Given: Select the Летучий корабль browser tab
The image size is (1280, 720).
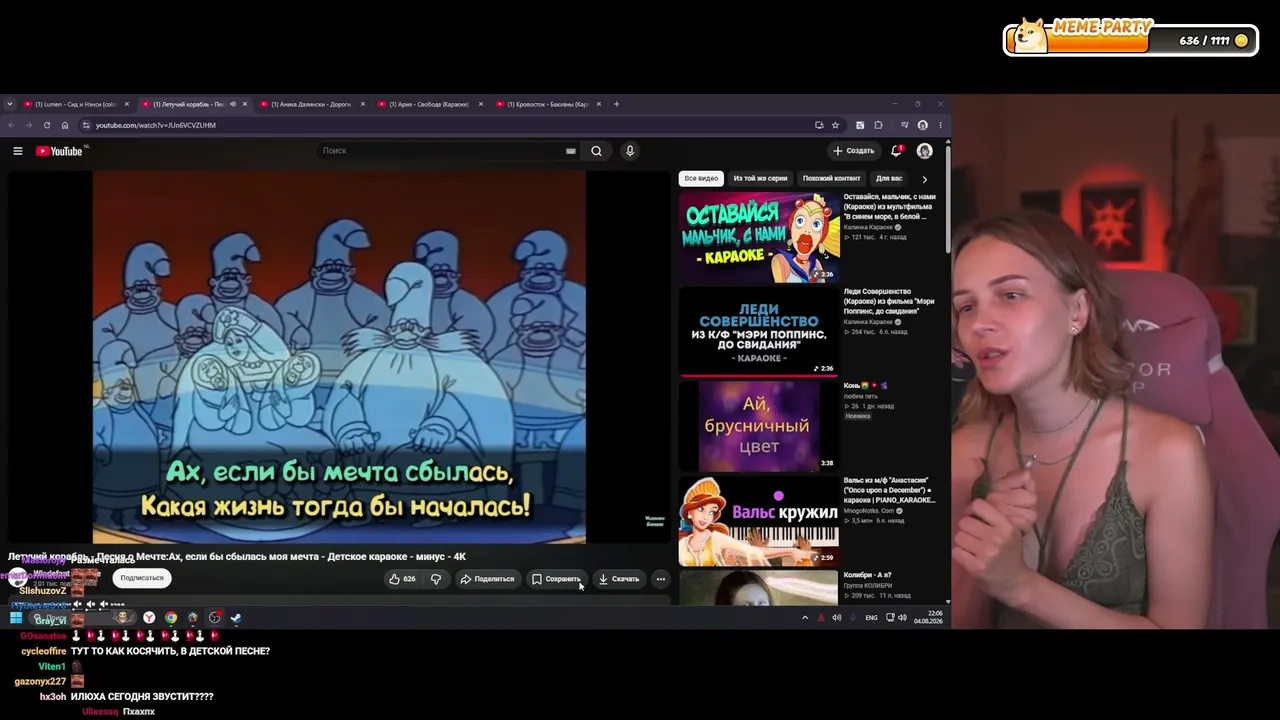Looking at the screenshot, I should [195, 104].
